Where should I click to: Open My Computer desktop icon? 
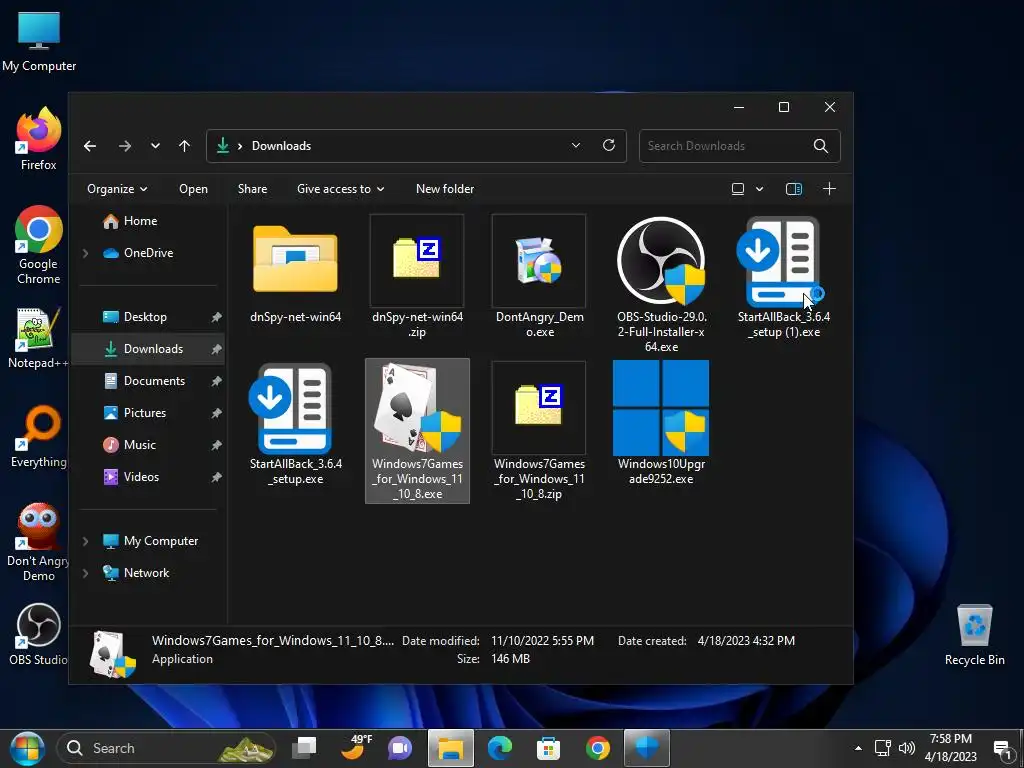pyautogui.click(x=39, y=42)
